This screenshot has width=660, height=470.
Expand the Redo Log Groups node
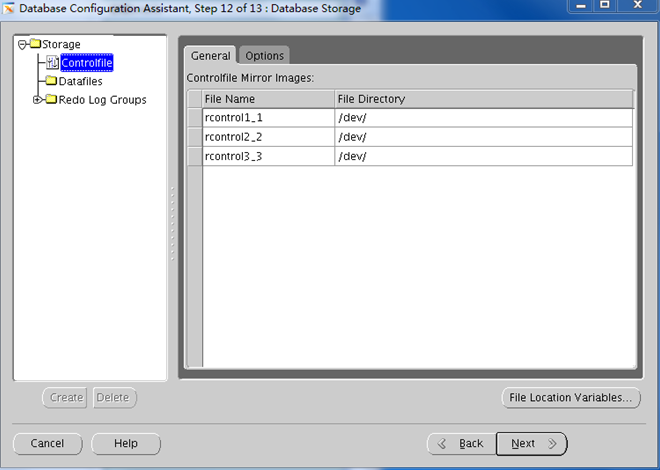click(x=37, y=100)
